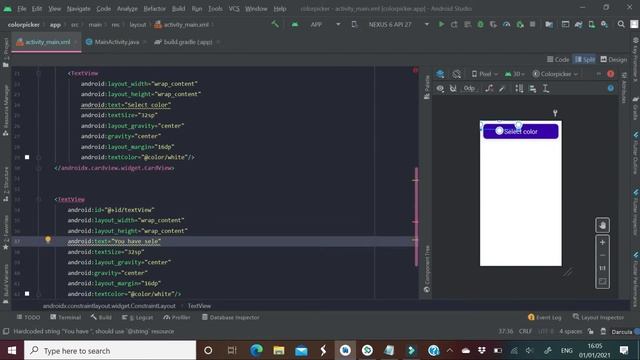Click the Search Everywhere magnifier icon
The image size is (640, 360).
(x=621, y=24)
